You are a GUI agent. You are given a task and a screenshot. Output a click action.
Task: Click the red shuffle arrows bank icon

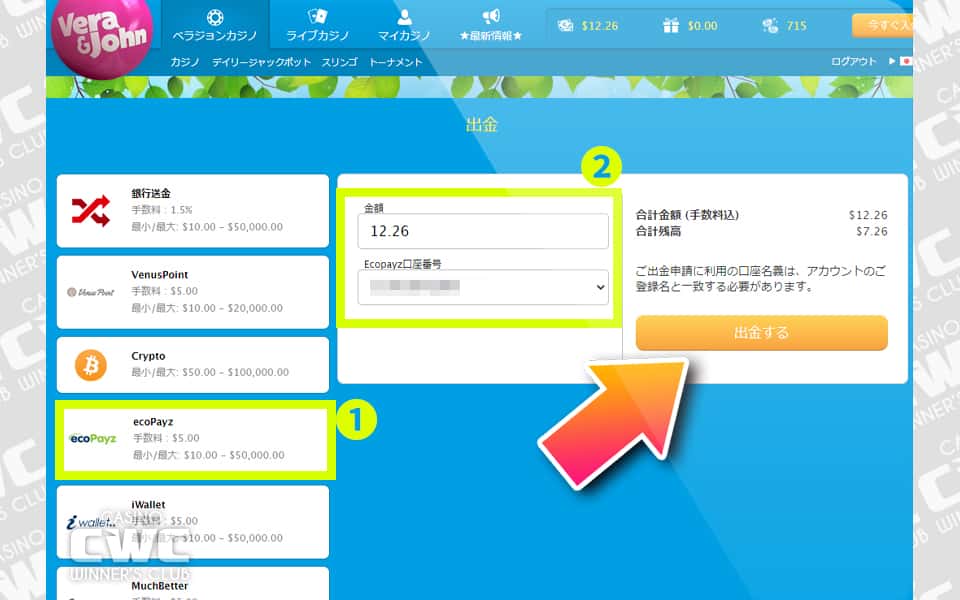[x=91, y=211]
